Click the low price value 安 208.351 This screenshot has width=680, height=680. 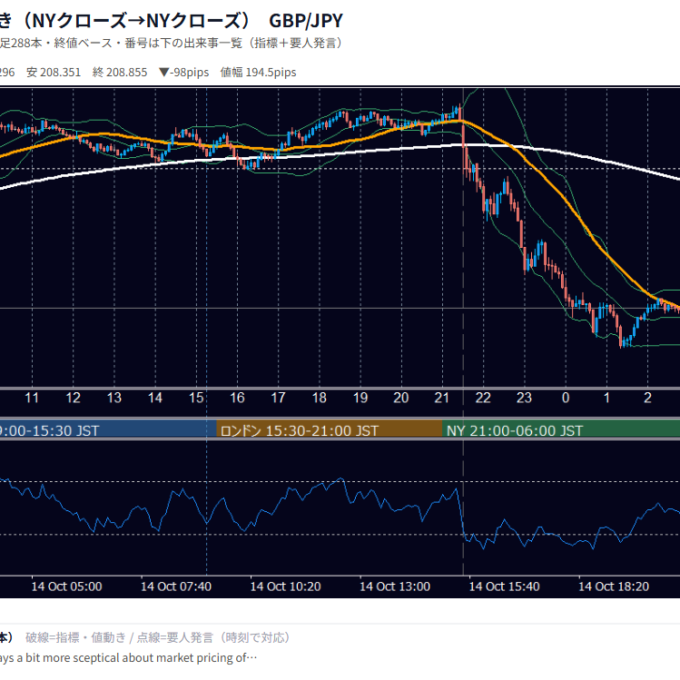point(54,72)
